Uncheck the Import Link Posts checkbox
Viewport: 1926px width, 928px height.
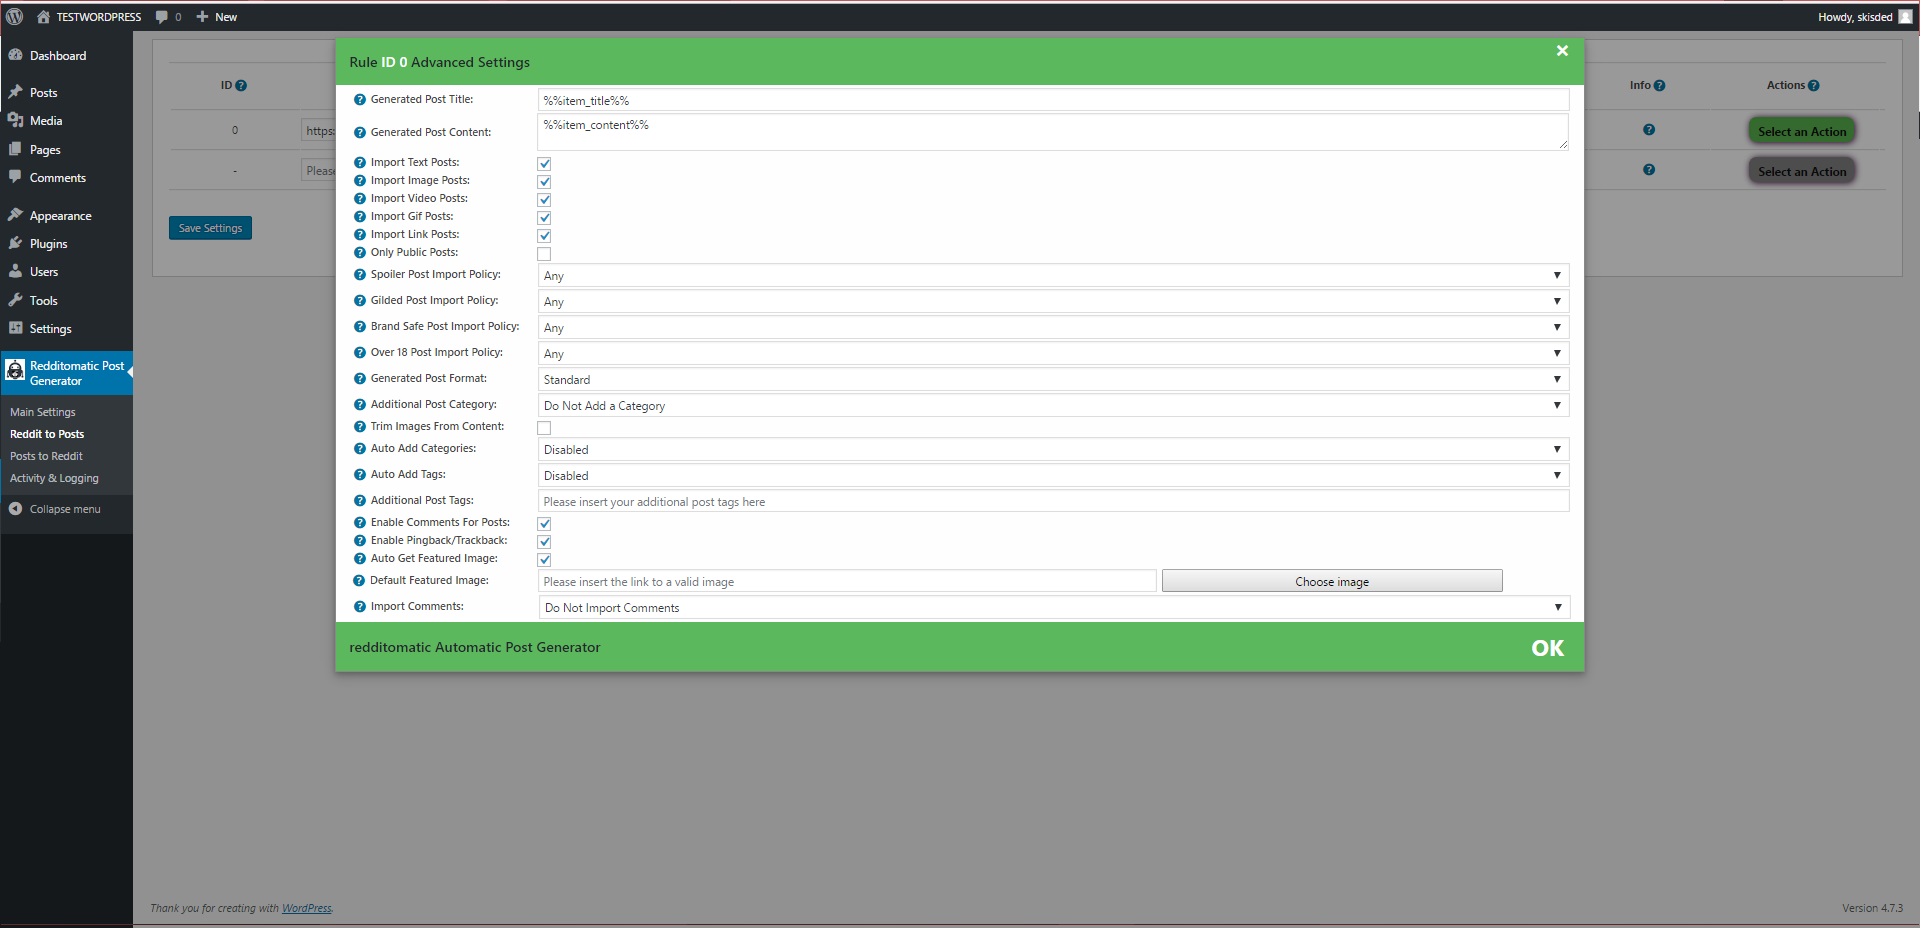tap(545, 236)
